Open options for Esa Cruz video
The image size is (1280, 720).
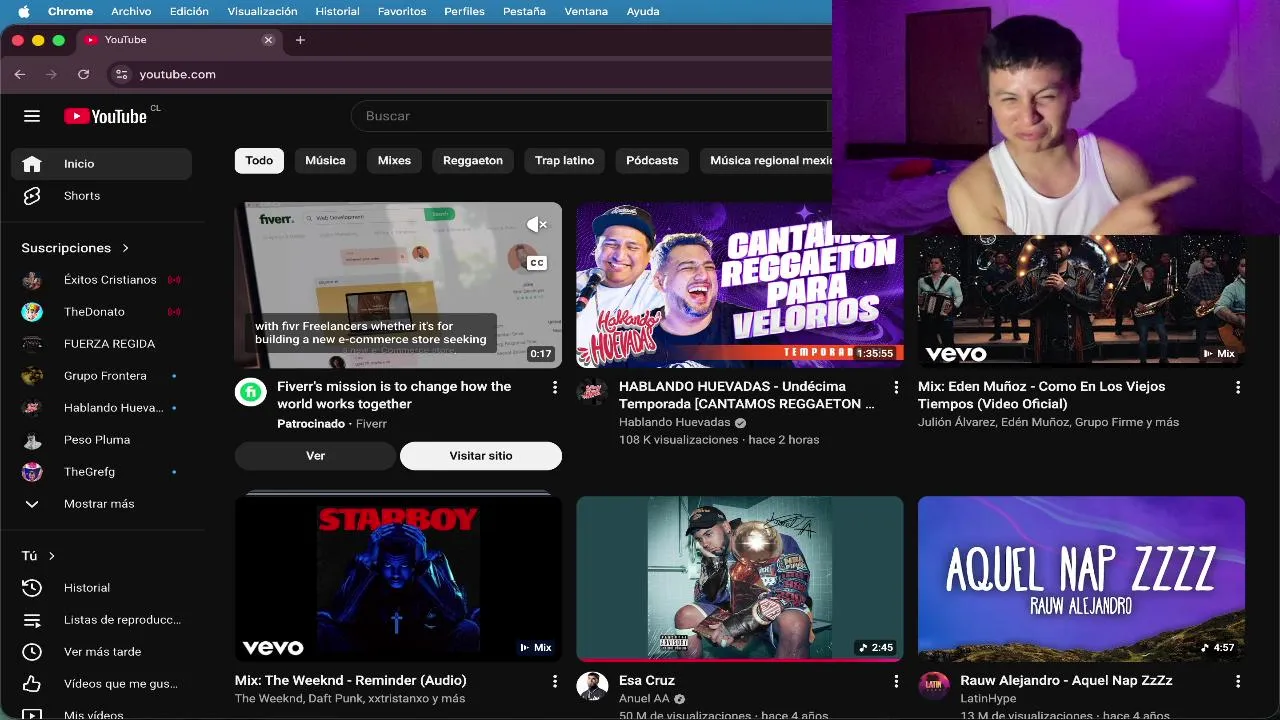896,681
